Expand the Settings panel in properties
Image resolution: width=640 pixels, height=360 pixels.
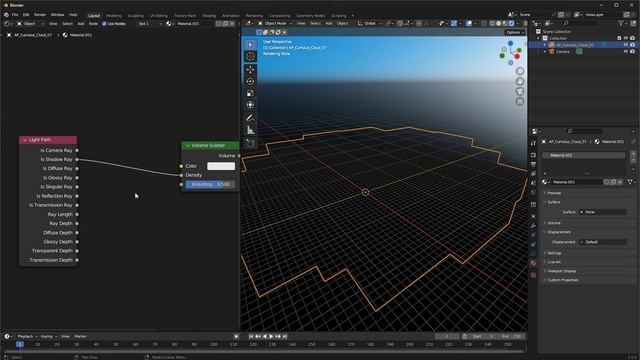[554, 253]
